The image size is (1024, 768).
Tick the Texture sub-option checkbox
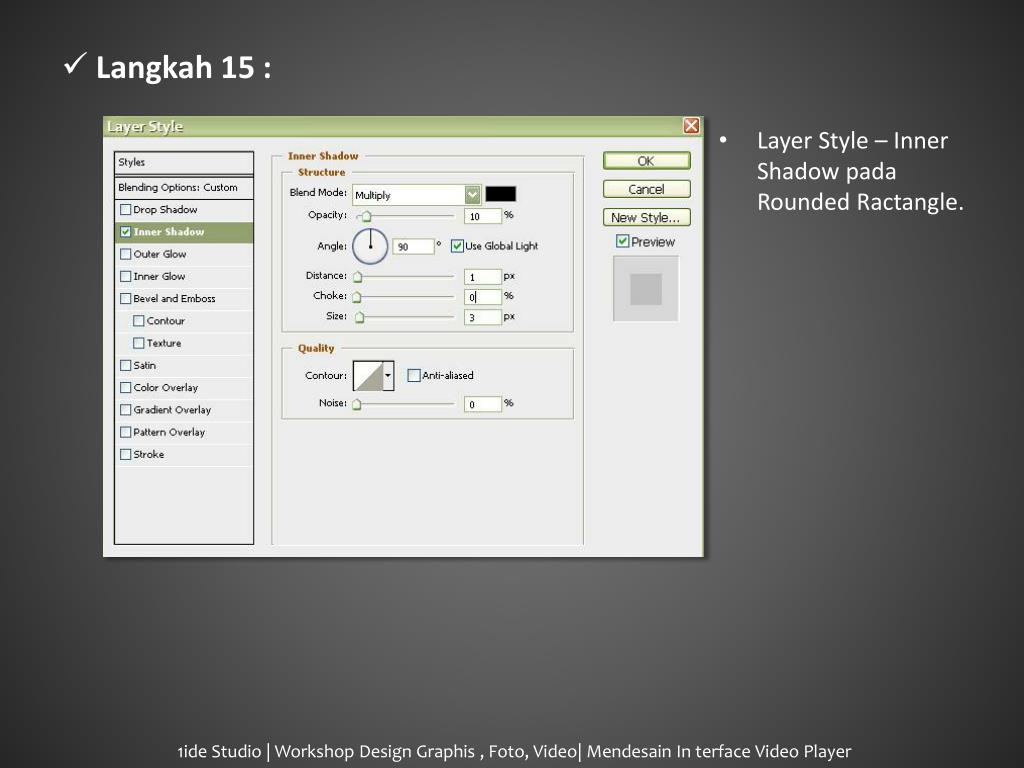(138, 343)
